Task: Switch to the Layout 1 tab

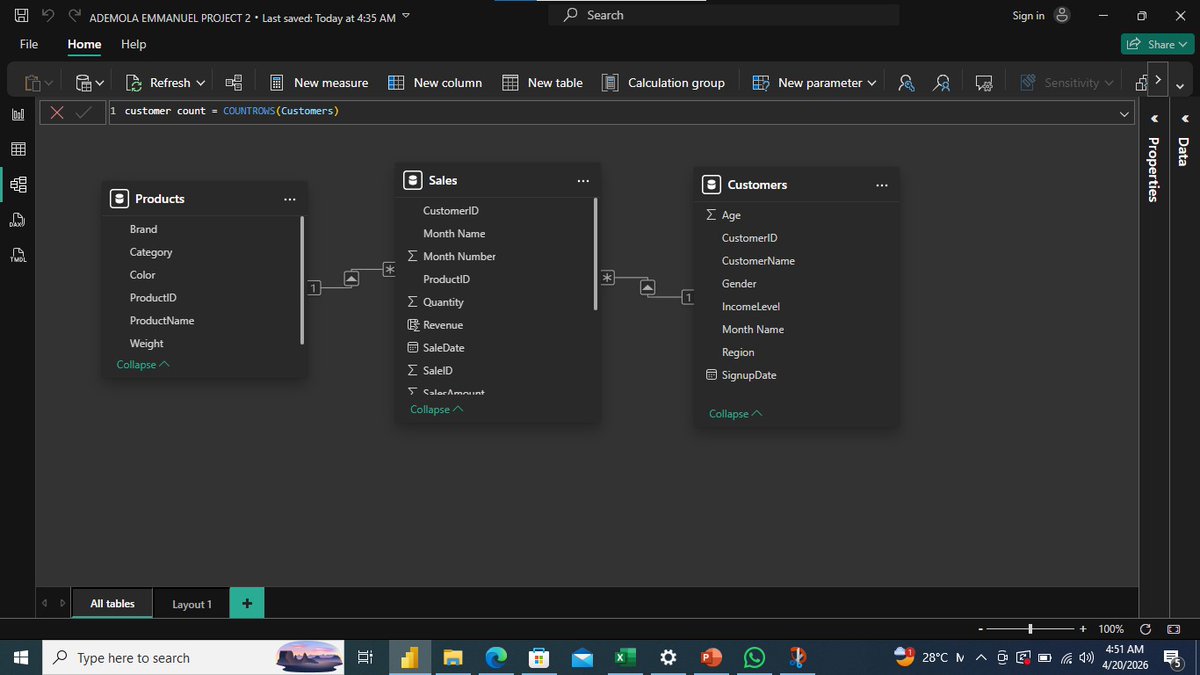Action: pyautogui.click(x=192, y=604)
